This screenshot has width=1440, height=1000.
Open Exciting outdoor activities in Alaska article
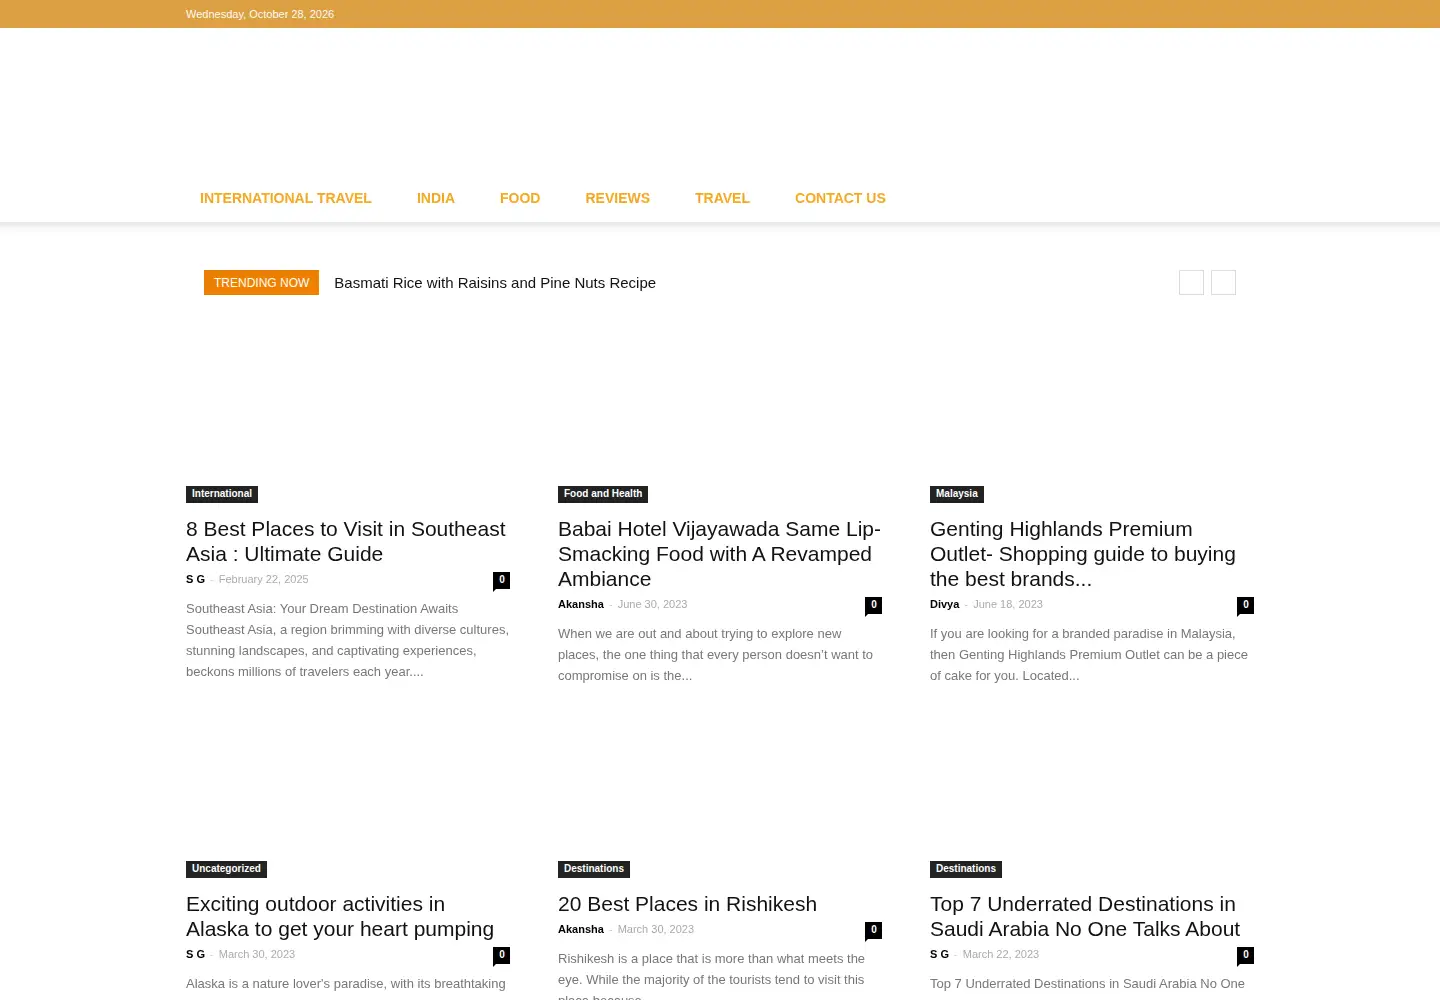pos(340,916)
